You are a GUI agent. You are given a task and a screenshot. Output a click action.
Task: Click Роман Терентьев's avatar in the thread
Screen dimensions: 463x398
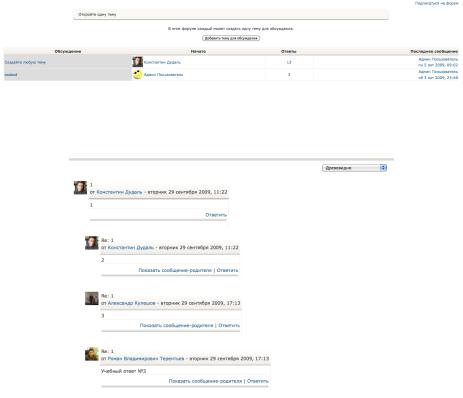(92, 354)
